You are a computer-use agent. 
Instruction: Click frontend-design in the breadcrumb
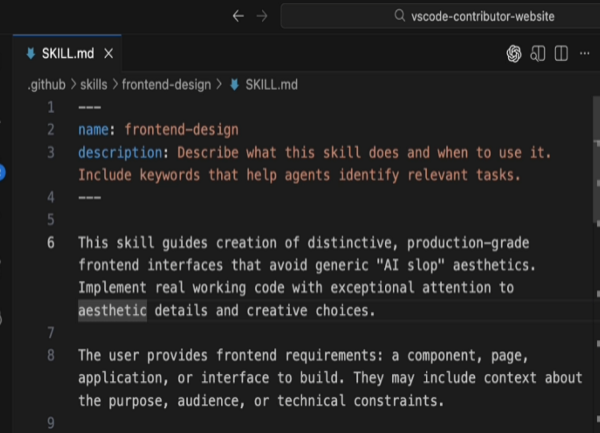tap(166, 85)
